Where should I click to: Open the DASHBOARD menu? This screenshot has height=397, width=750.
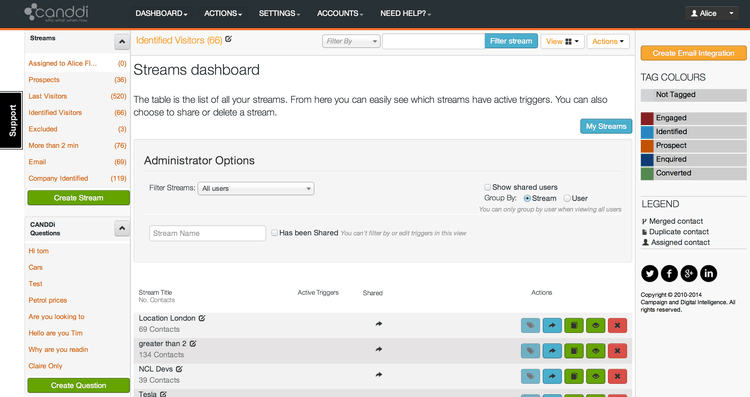161,13
